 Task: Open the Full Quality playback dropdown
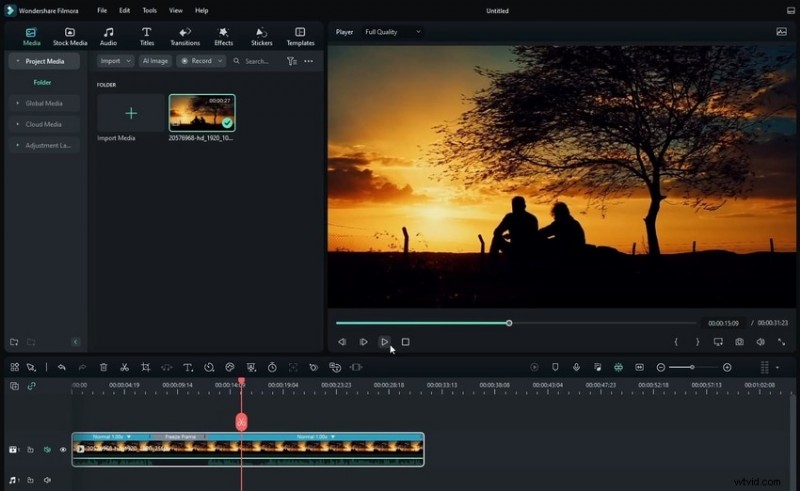(393, 32)
